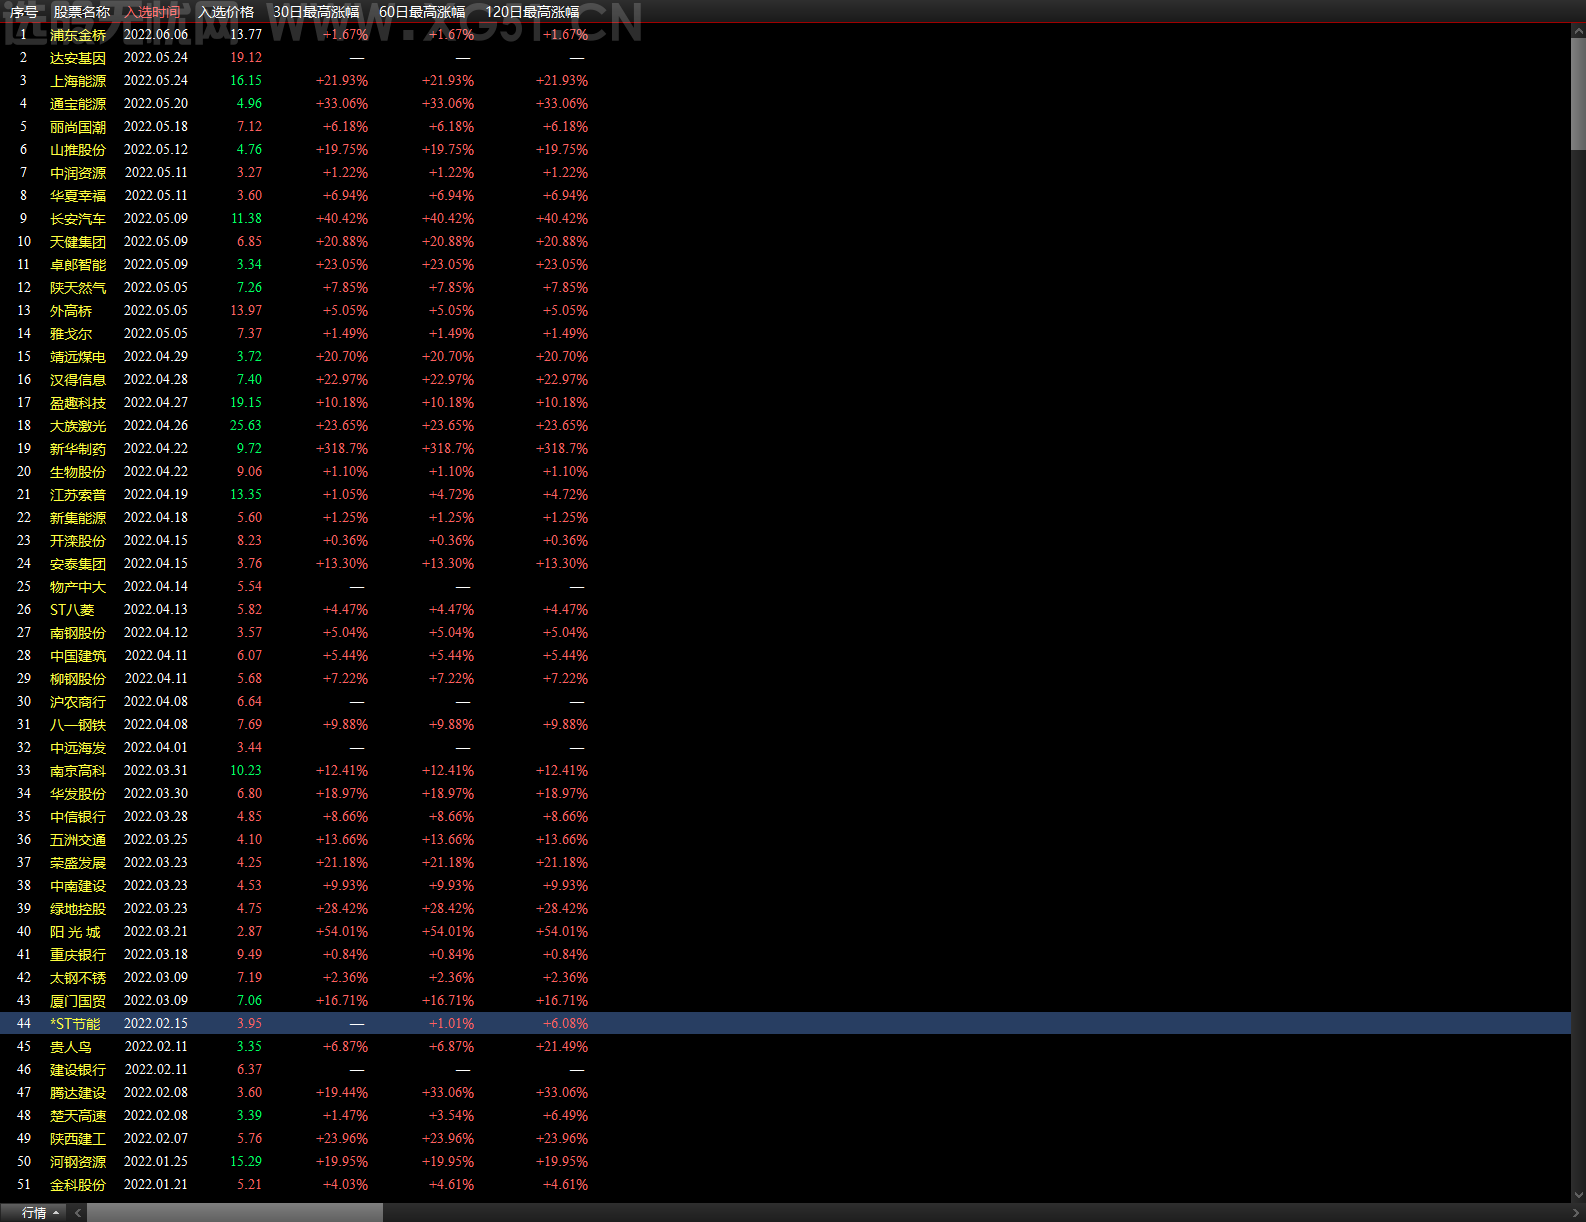Select stock 中远海发
Image resolution: width=1586 pixels, height=1222 pixels.
point(78,748)
